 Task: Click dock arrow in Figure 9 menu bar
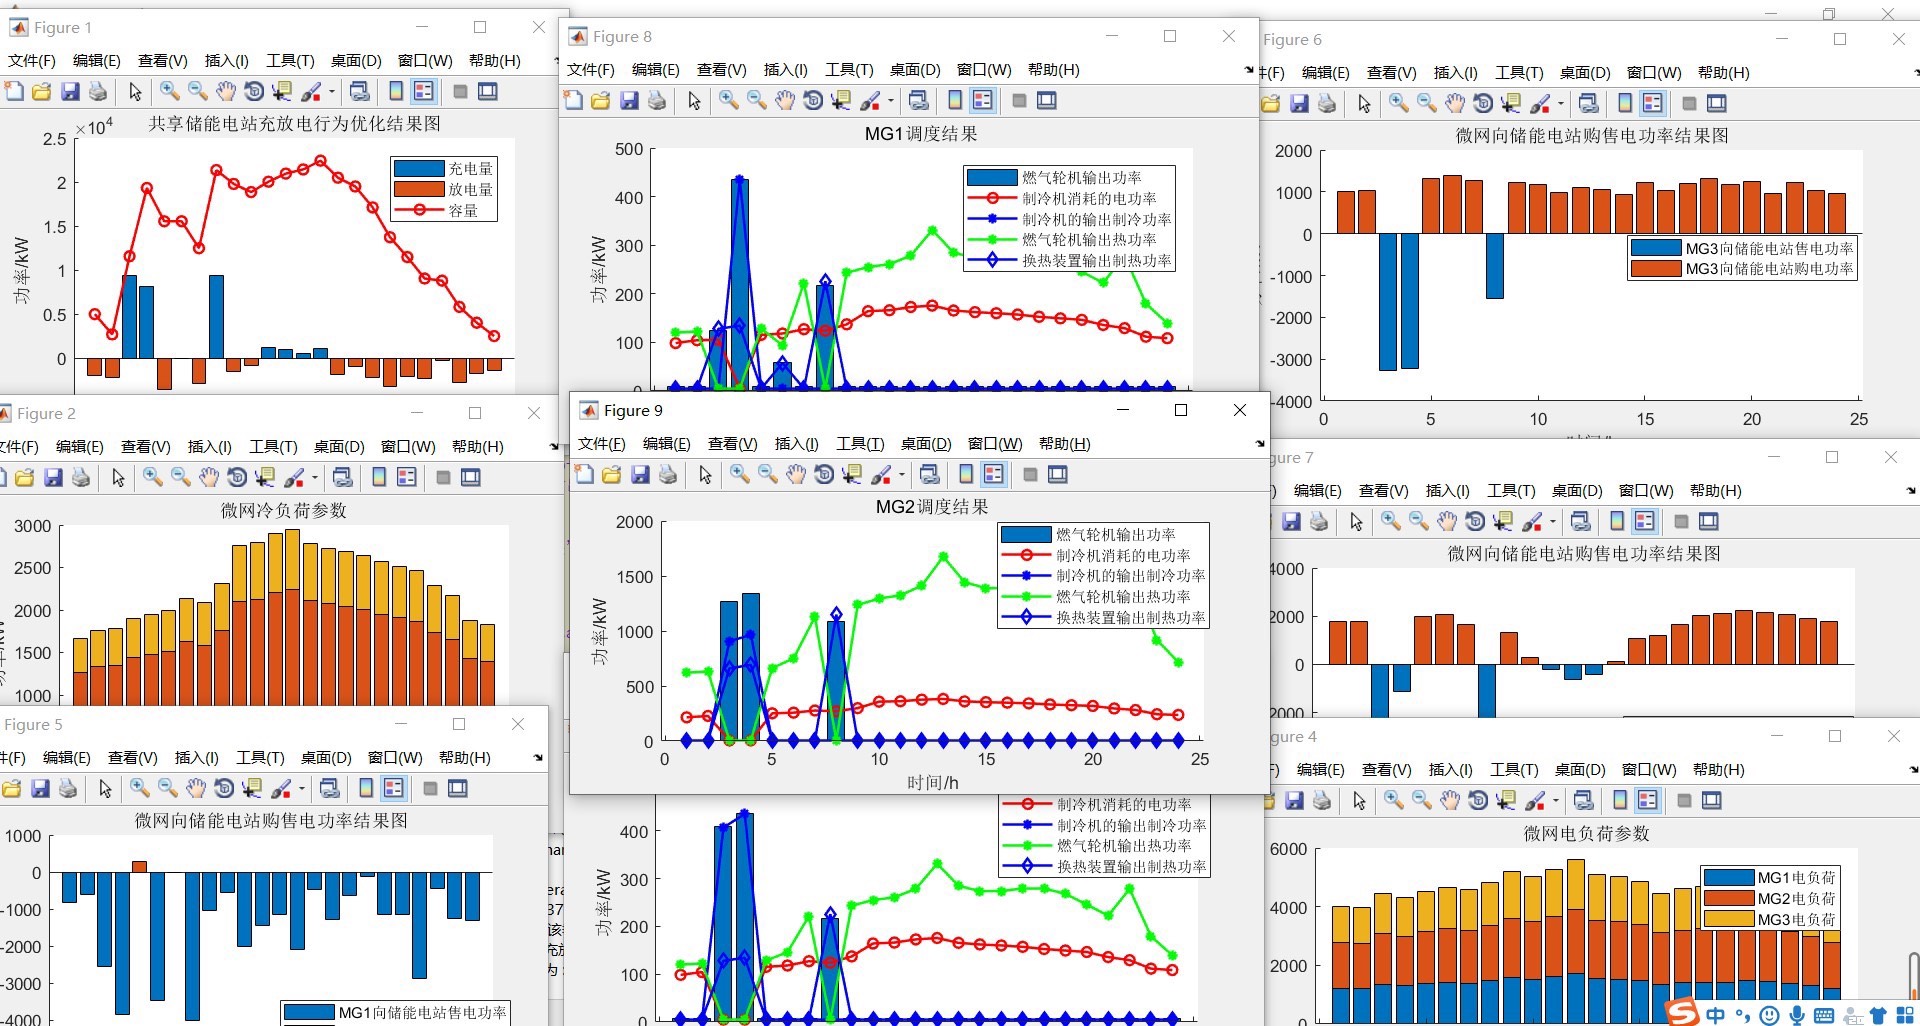tap(1259, 443)
